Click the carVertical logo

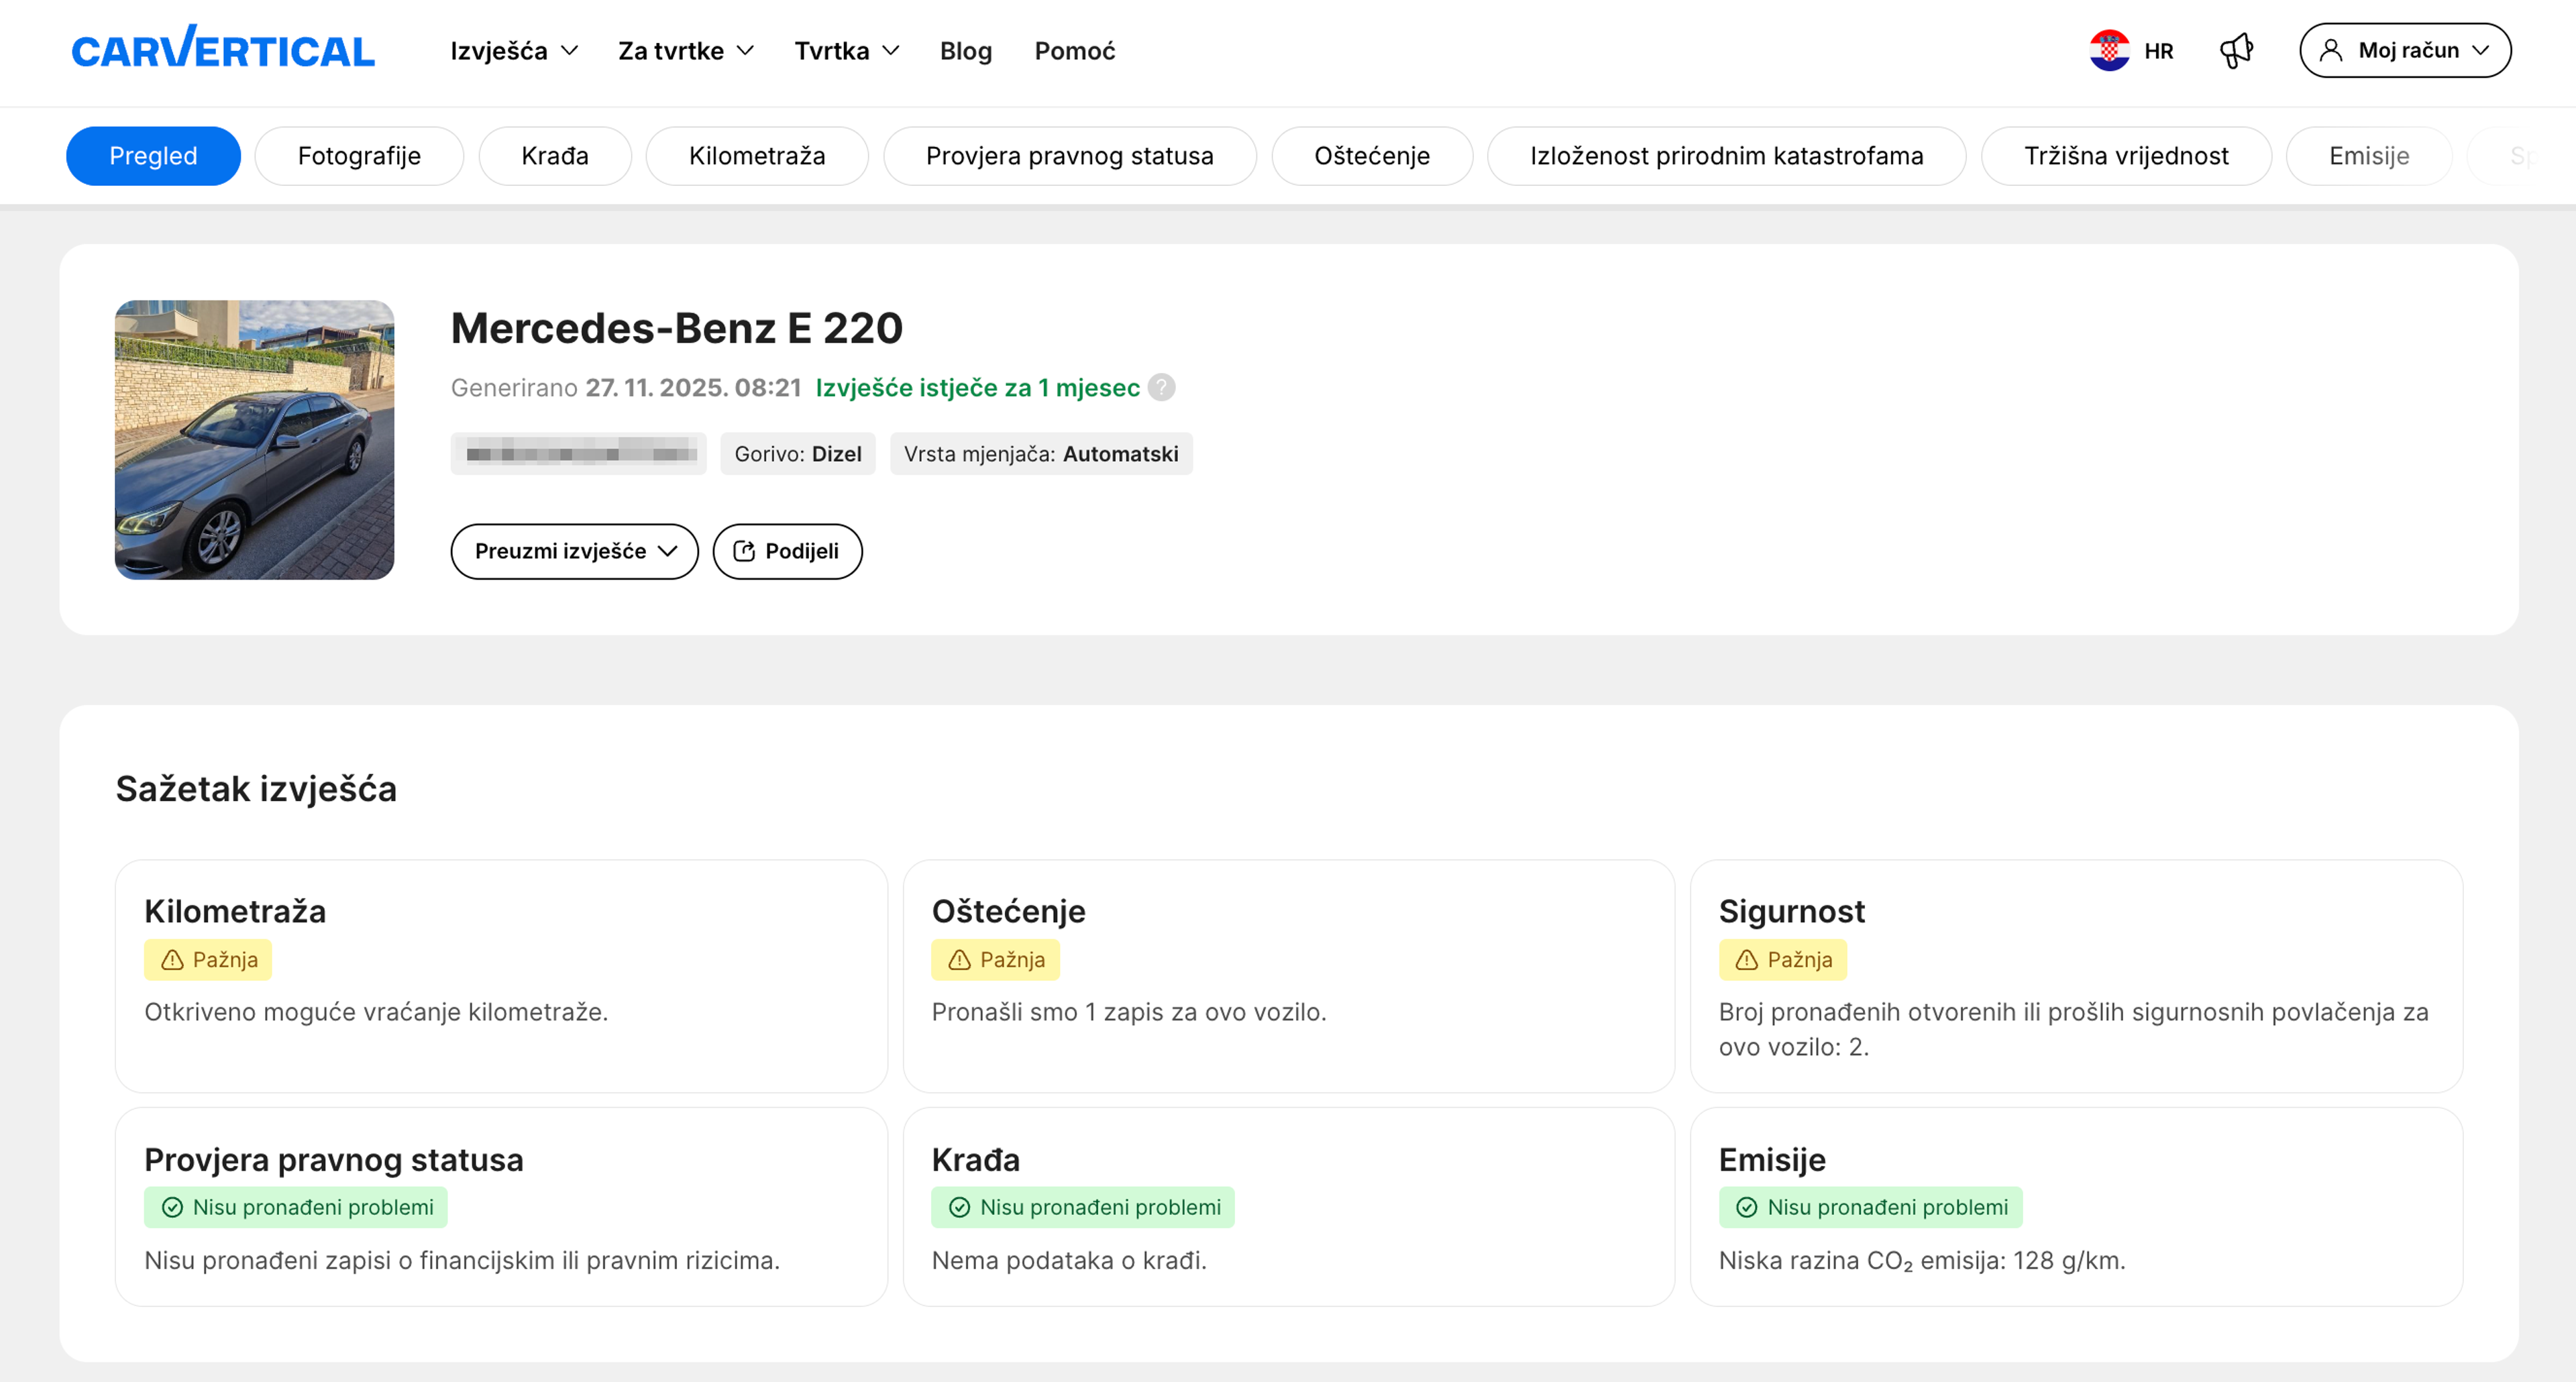click(x=222, y=50)
